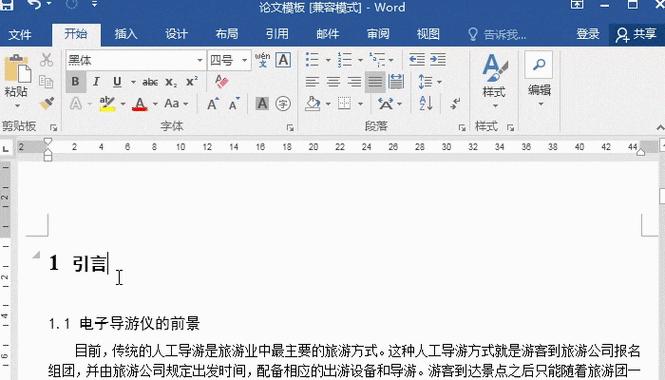
Task: Open the 编辑 Editing button
Action: [539, 80]
